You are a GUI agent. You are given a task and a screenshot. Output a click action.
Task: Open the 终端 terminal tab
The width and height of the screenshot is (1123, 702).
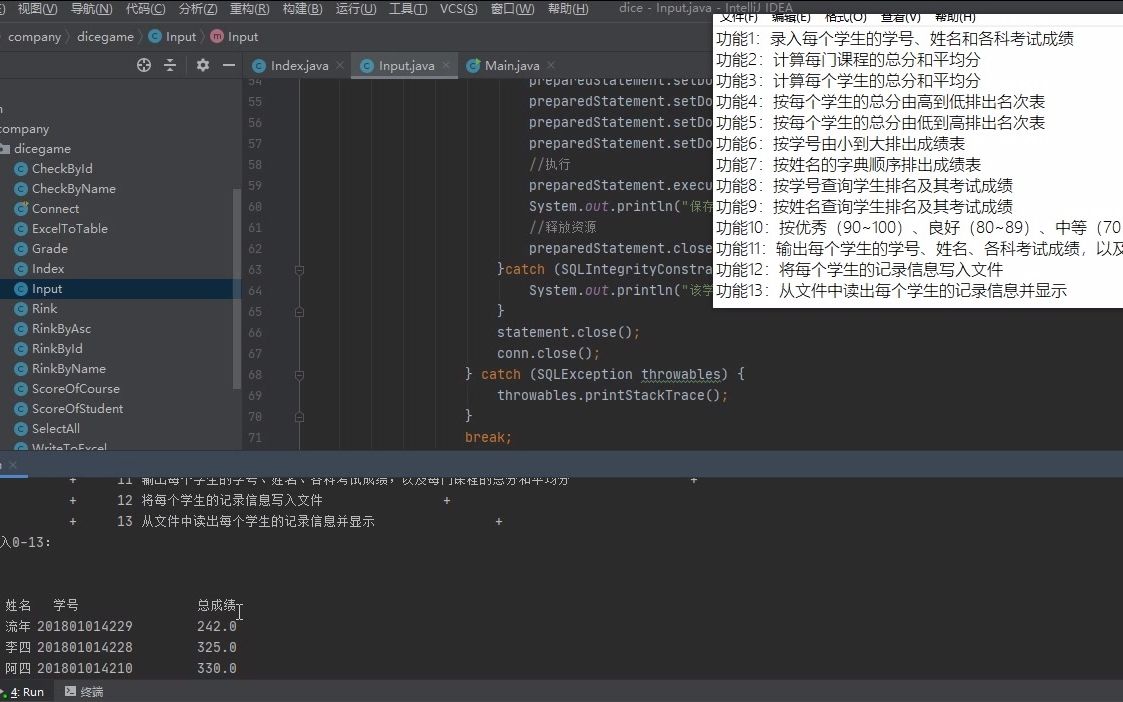[x=90, y=691]
